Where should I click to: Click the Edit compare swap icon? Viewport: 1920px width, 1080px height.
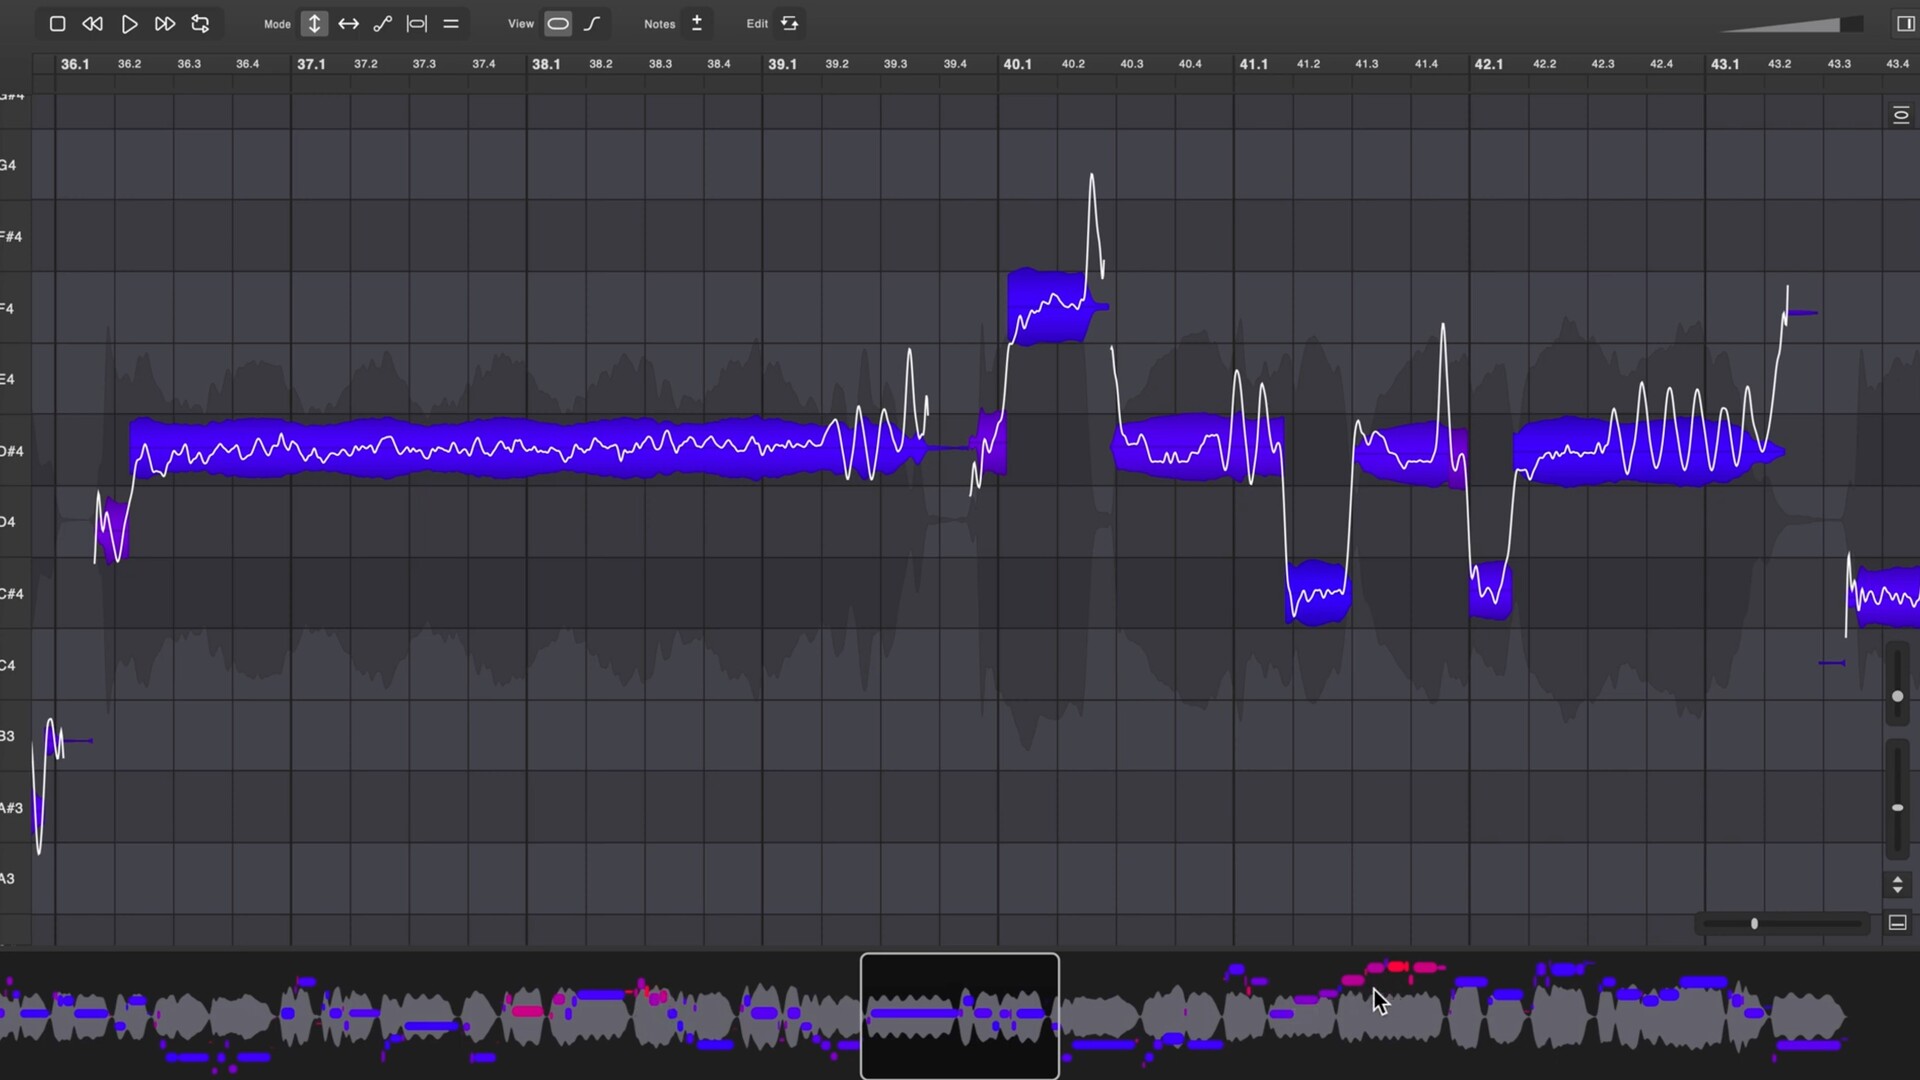click(x=790, y=23)
